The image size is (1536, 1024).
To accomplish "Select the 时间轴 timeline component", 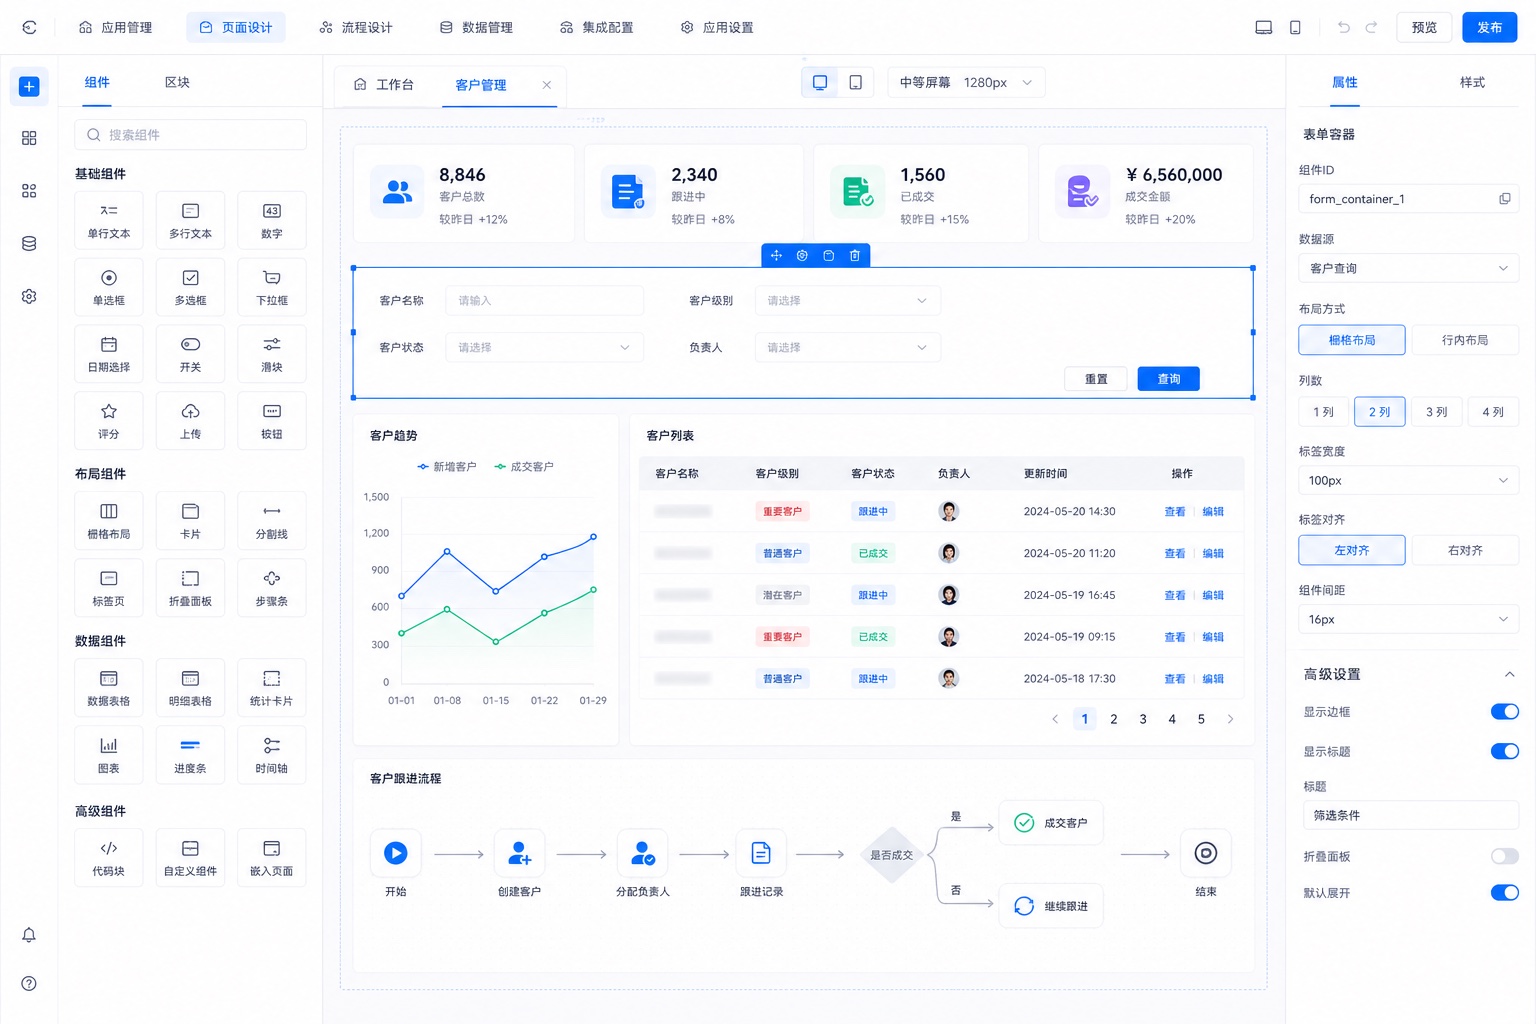I will click(x=271, y=755).
